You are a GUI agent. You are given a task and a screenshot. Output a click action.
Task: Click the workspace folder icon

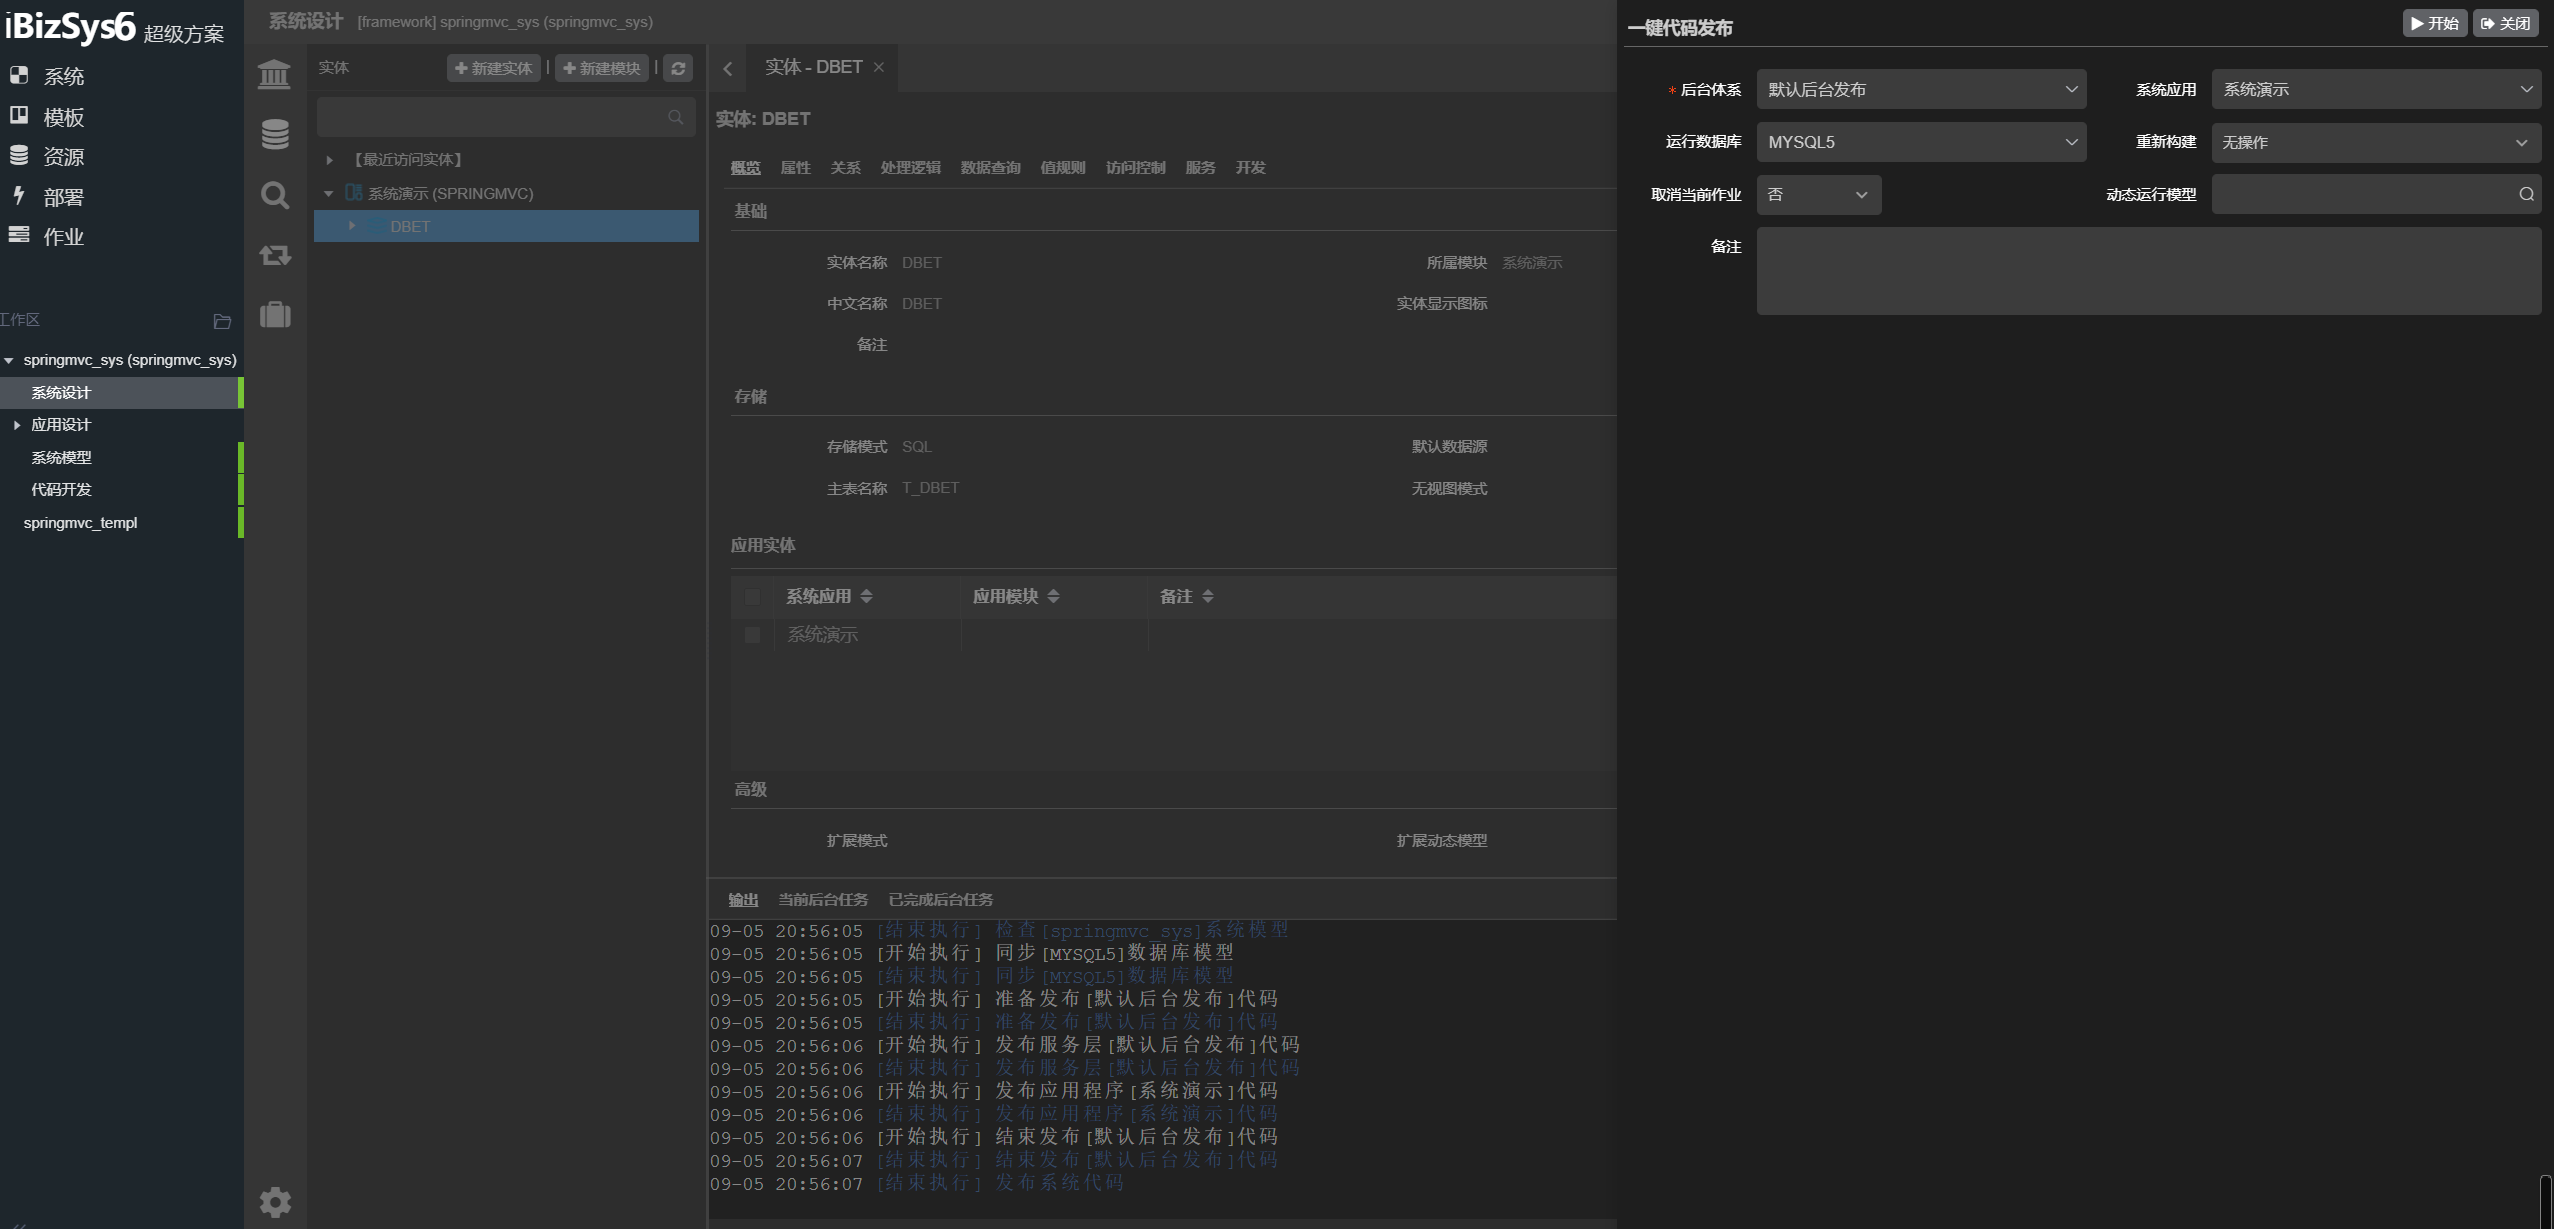coord(222,321)
